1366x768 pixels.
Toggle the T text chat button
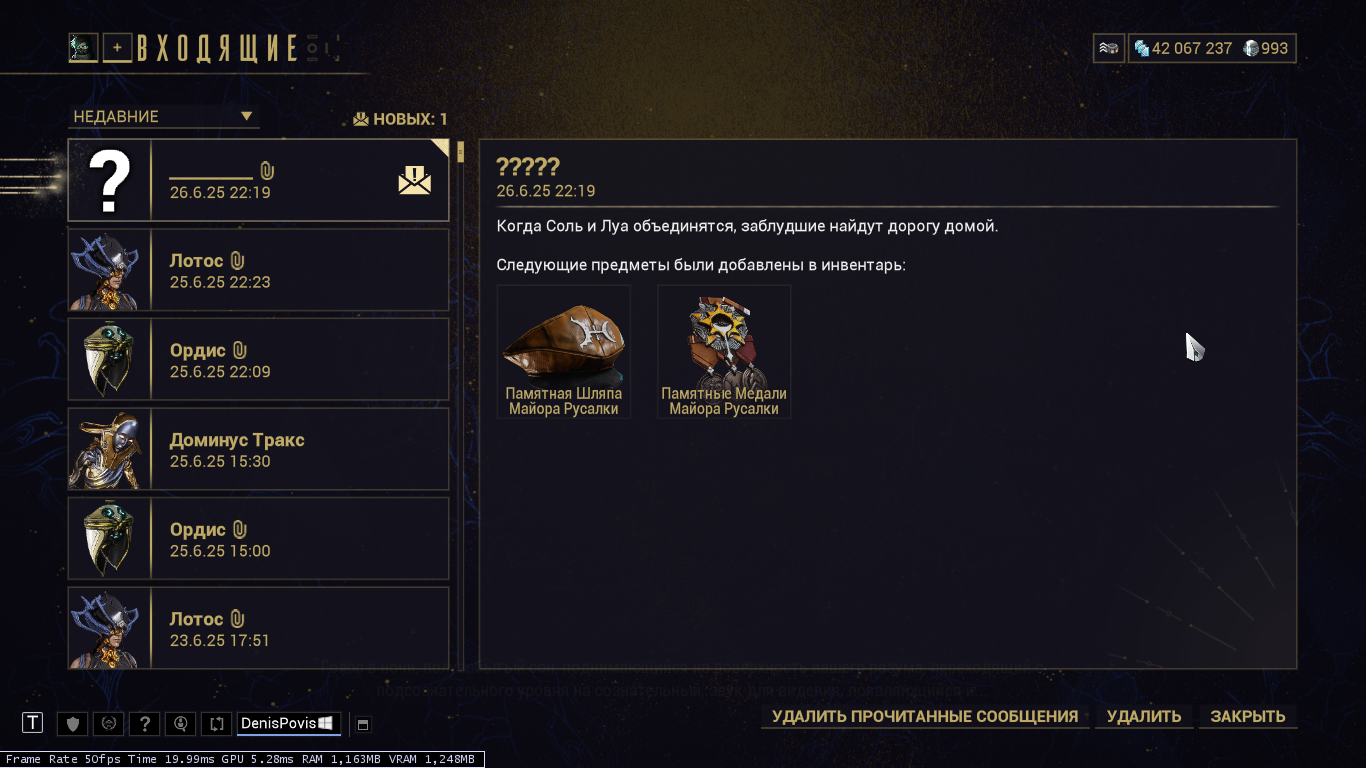tap(33, 723)
